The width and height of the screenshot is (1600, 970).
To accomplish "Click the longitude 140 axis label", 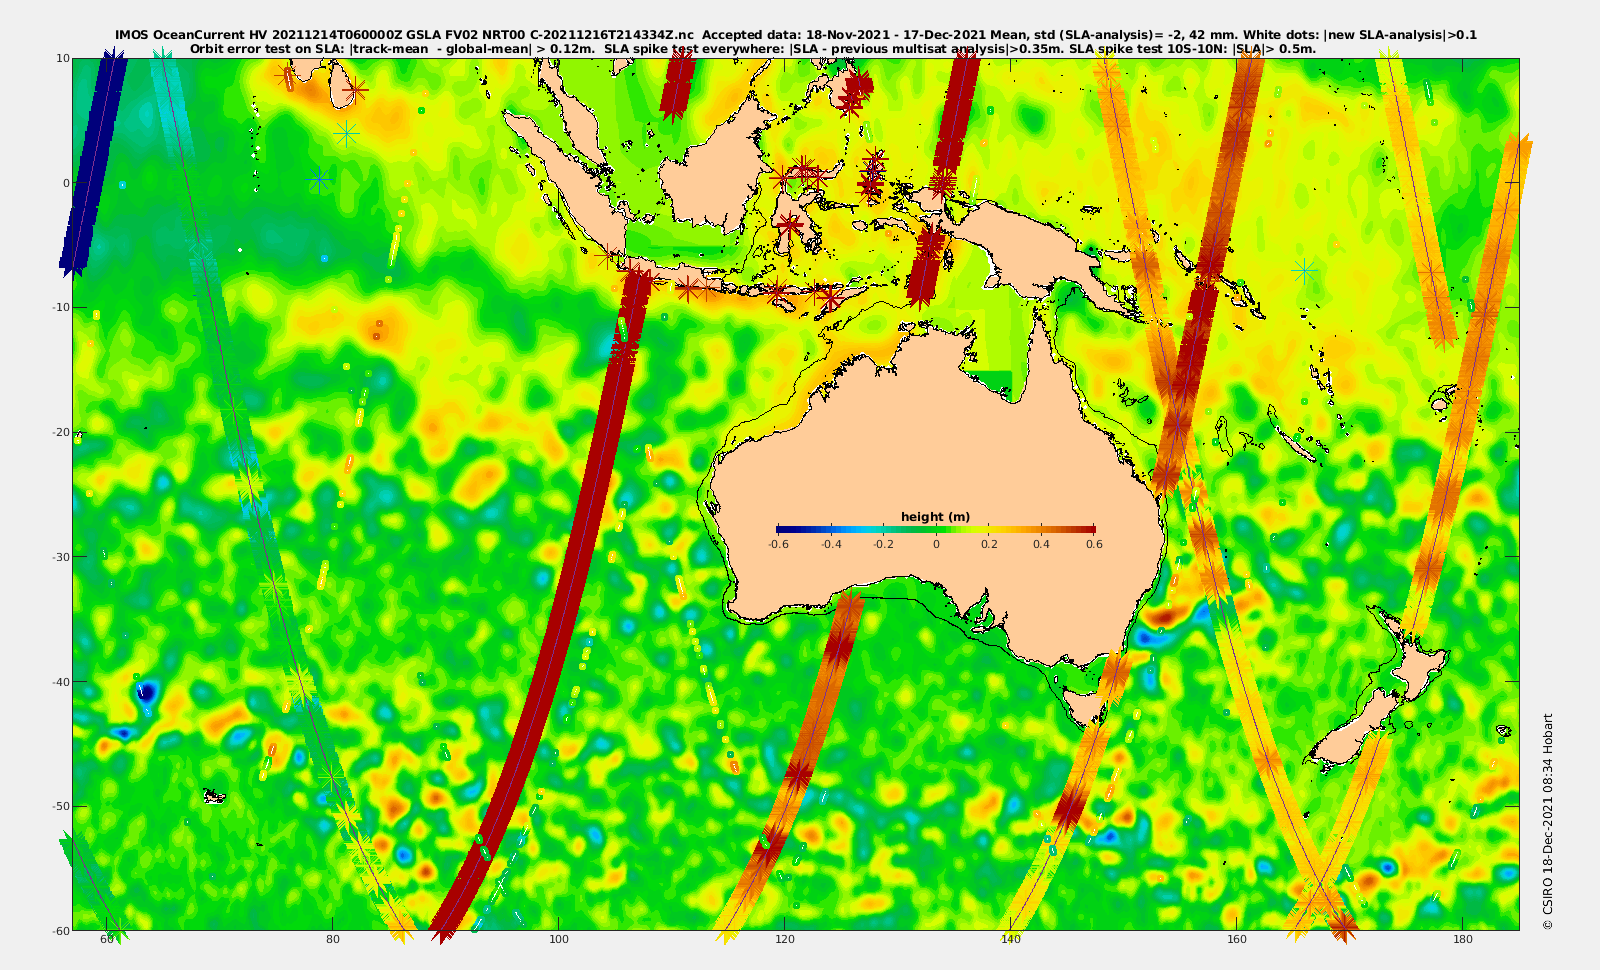I will point(1011,939).
